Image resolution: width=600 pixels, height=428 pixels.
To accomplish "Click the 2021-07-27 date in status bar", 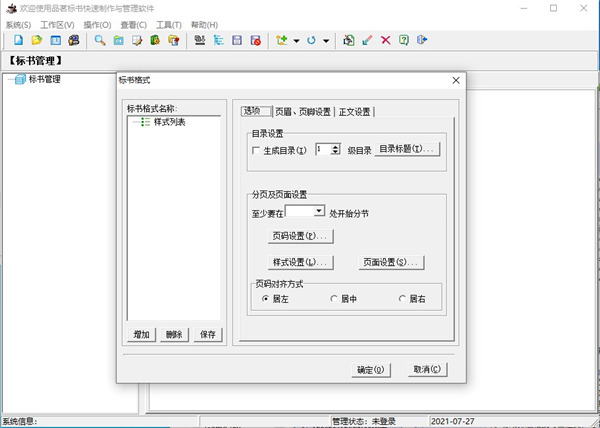I will (453, 421).
